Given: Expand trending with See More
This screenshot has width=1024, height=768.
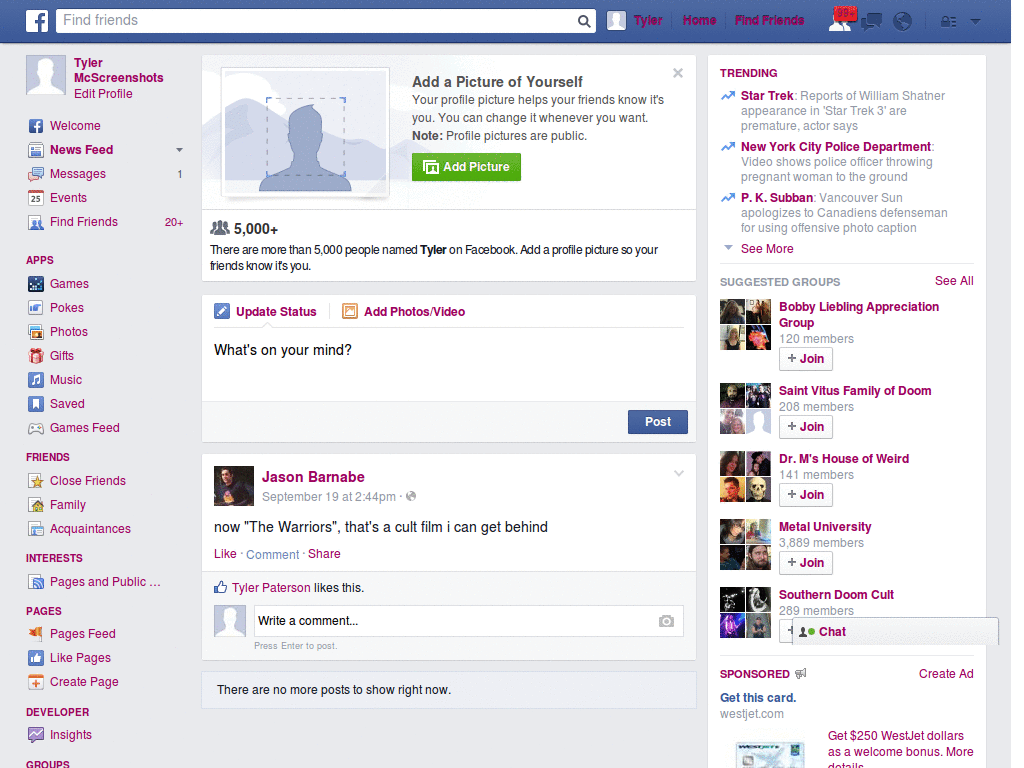Looking at the screenshot, I should coord(767,249).
